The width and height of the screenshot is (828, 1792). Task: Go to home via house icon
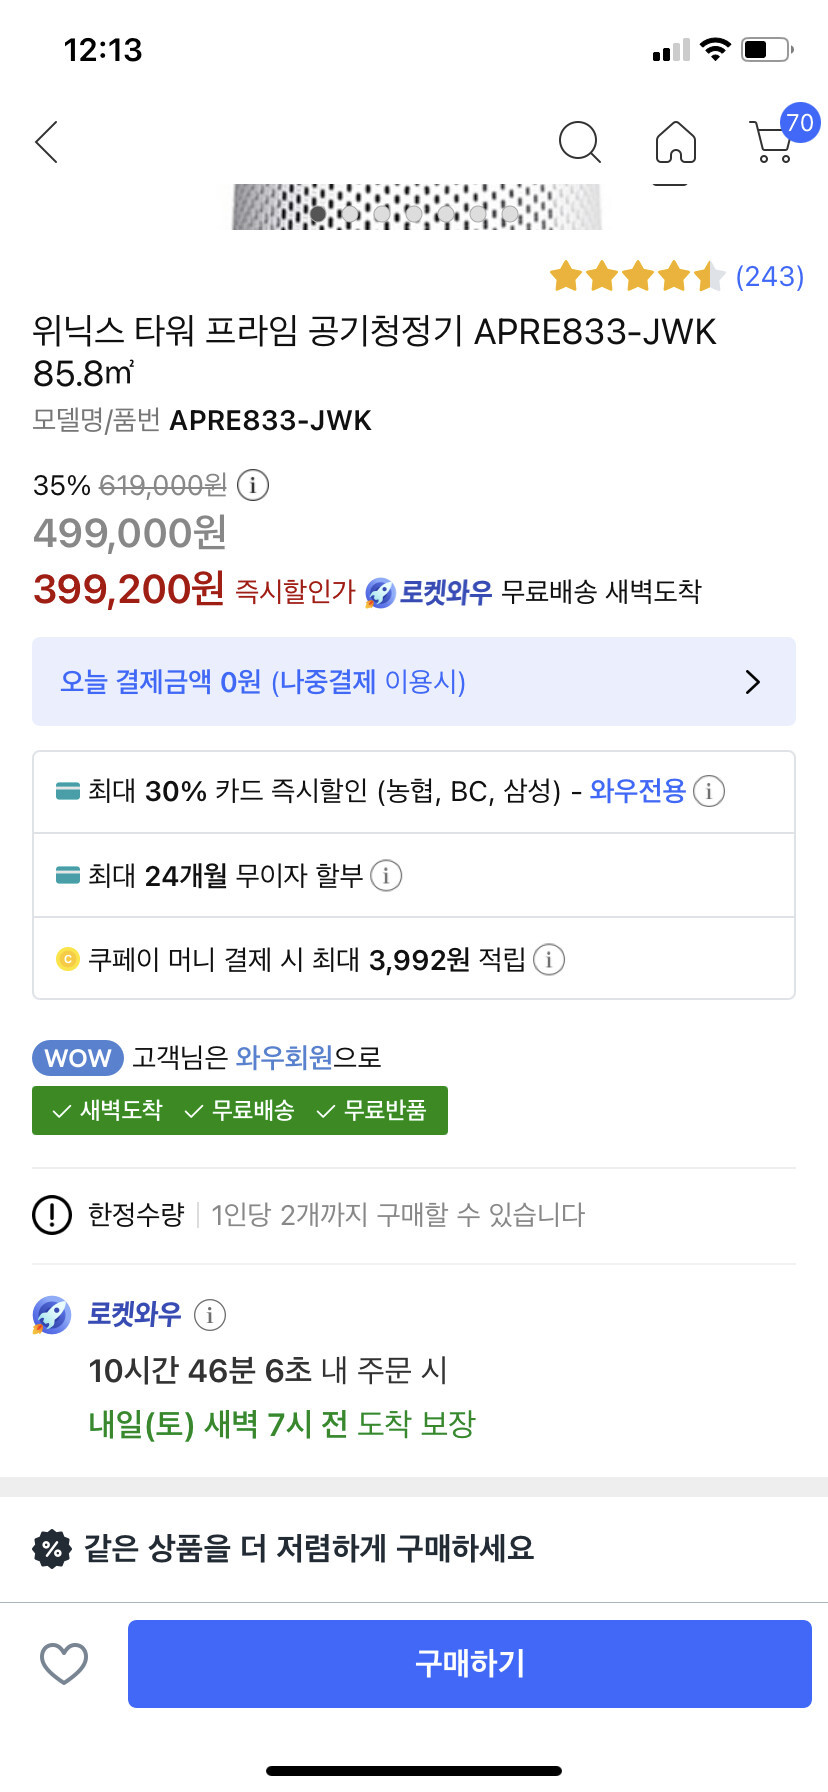pos(676,142)
